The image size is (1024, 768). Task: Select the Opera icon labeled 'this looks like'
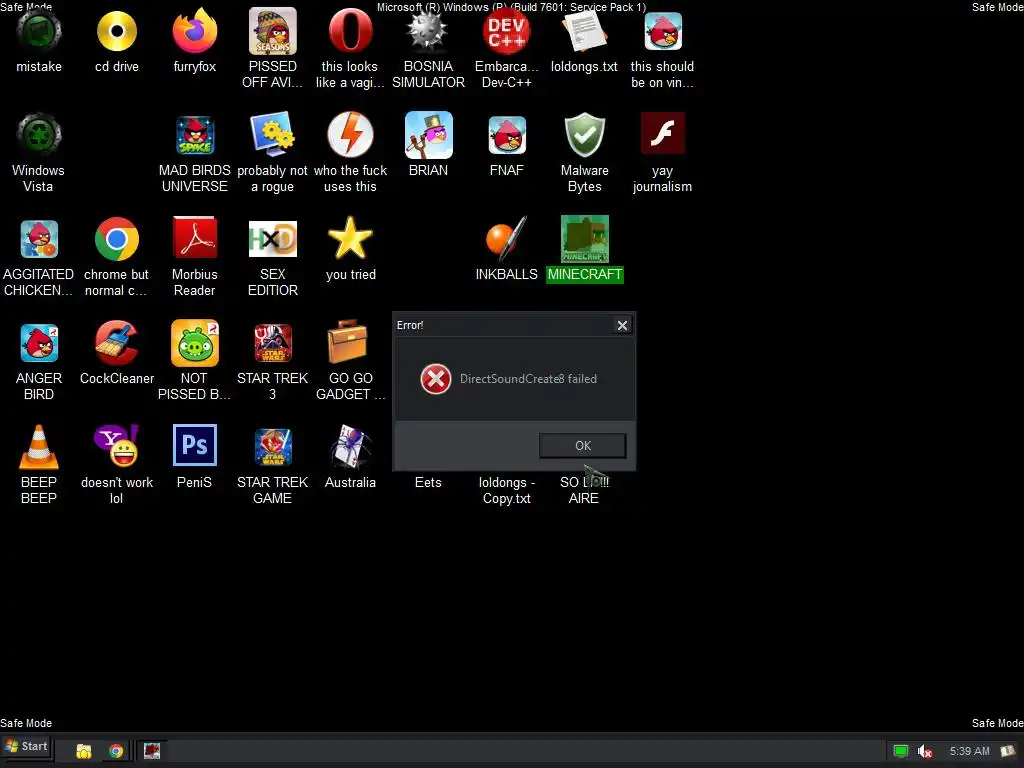coord(350,31)
